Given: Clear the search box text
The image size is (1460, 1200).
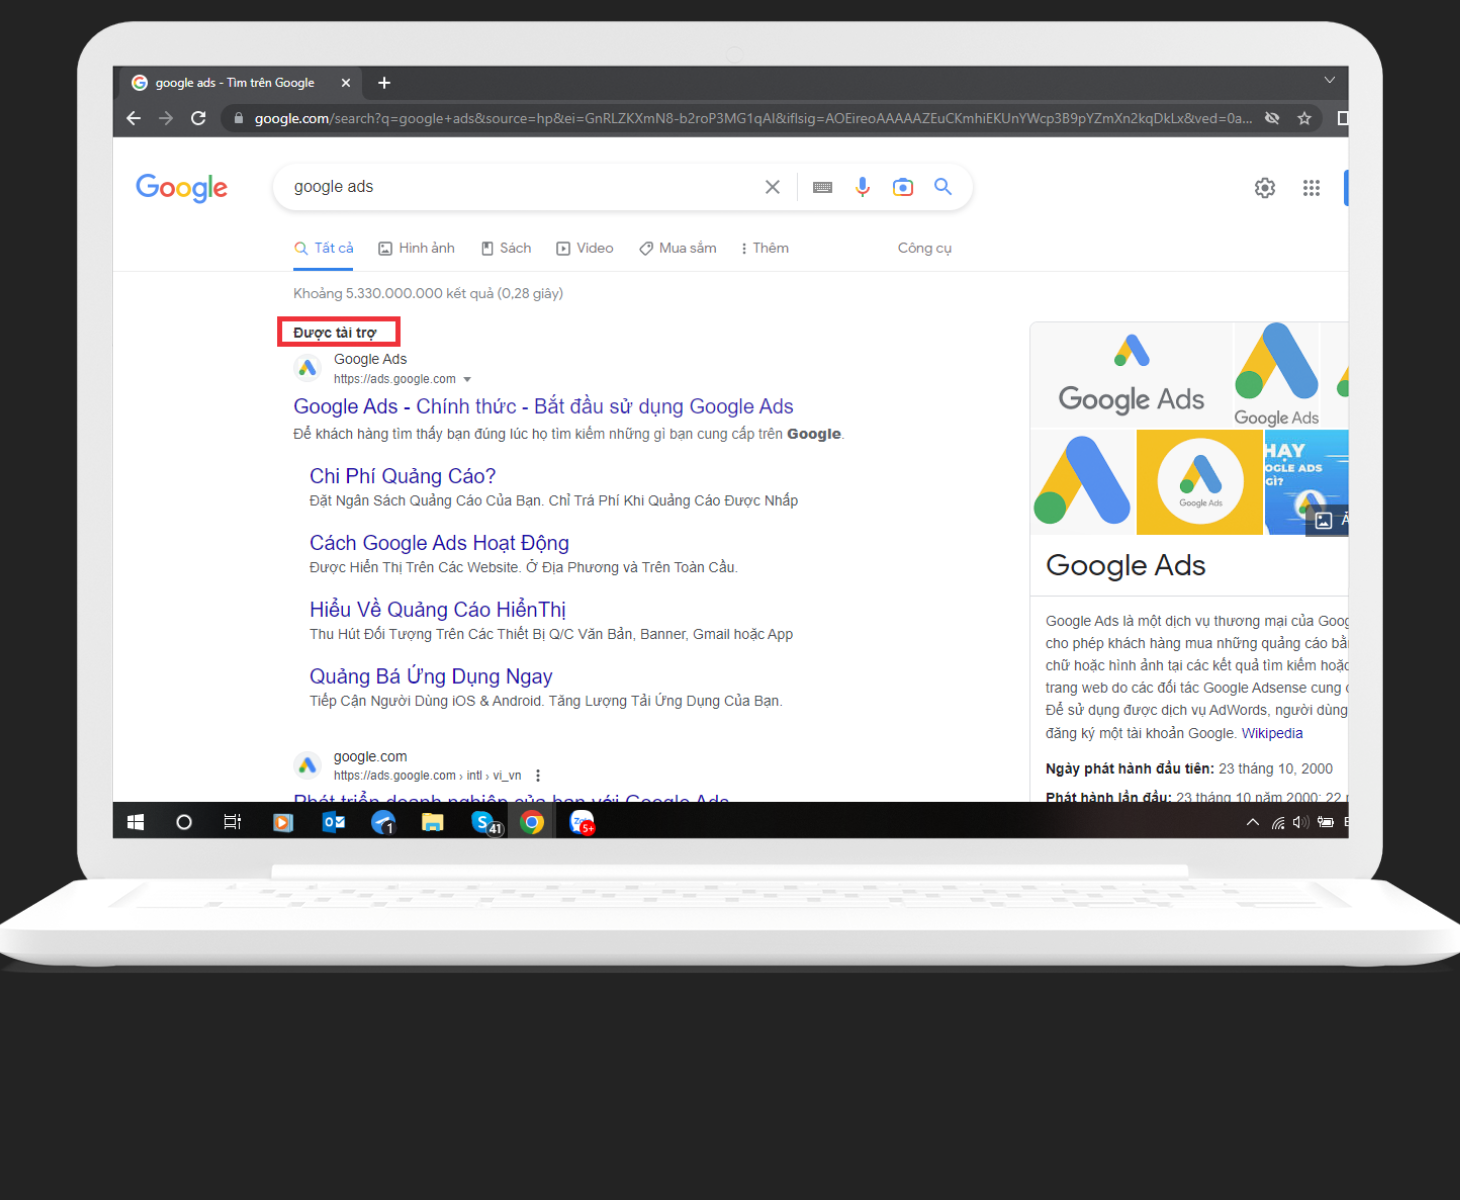Looking at the screenshot, I should [x=772, y=187].
